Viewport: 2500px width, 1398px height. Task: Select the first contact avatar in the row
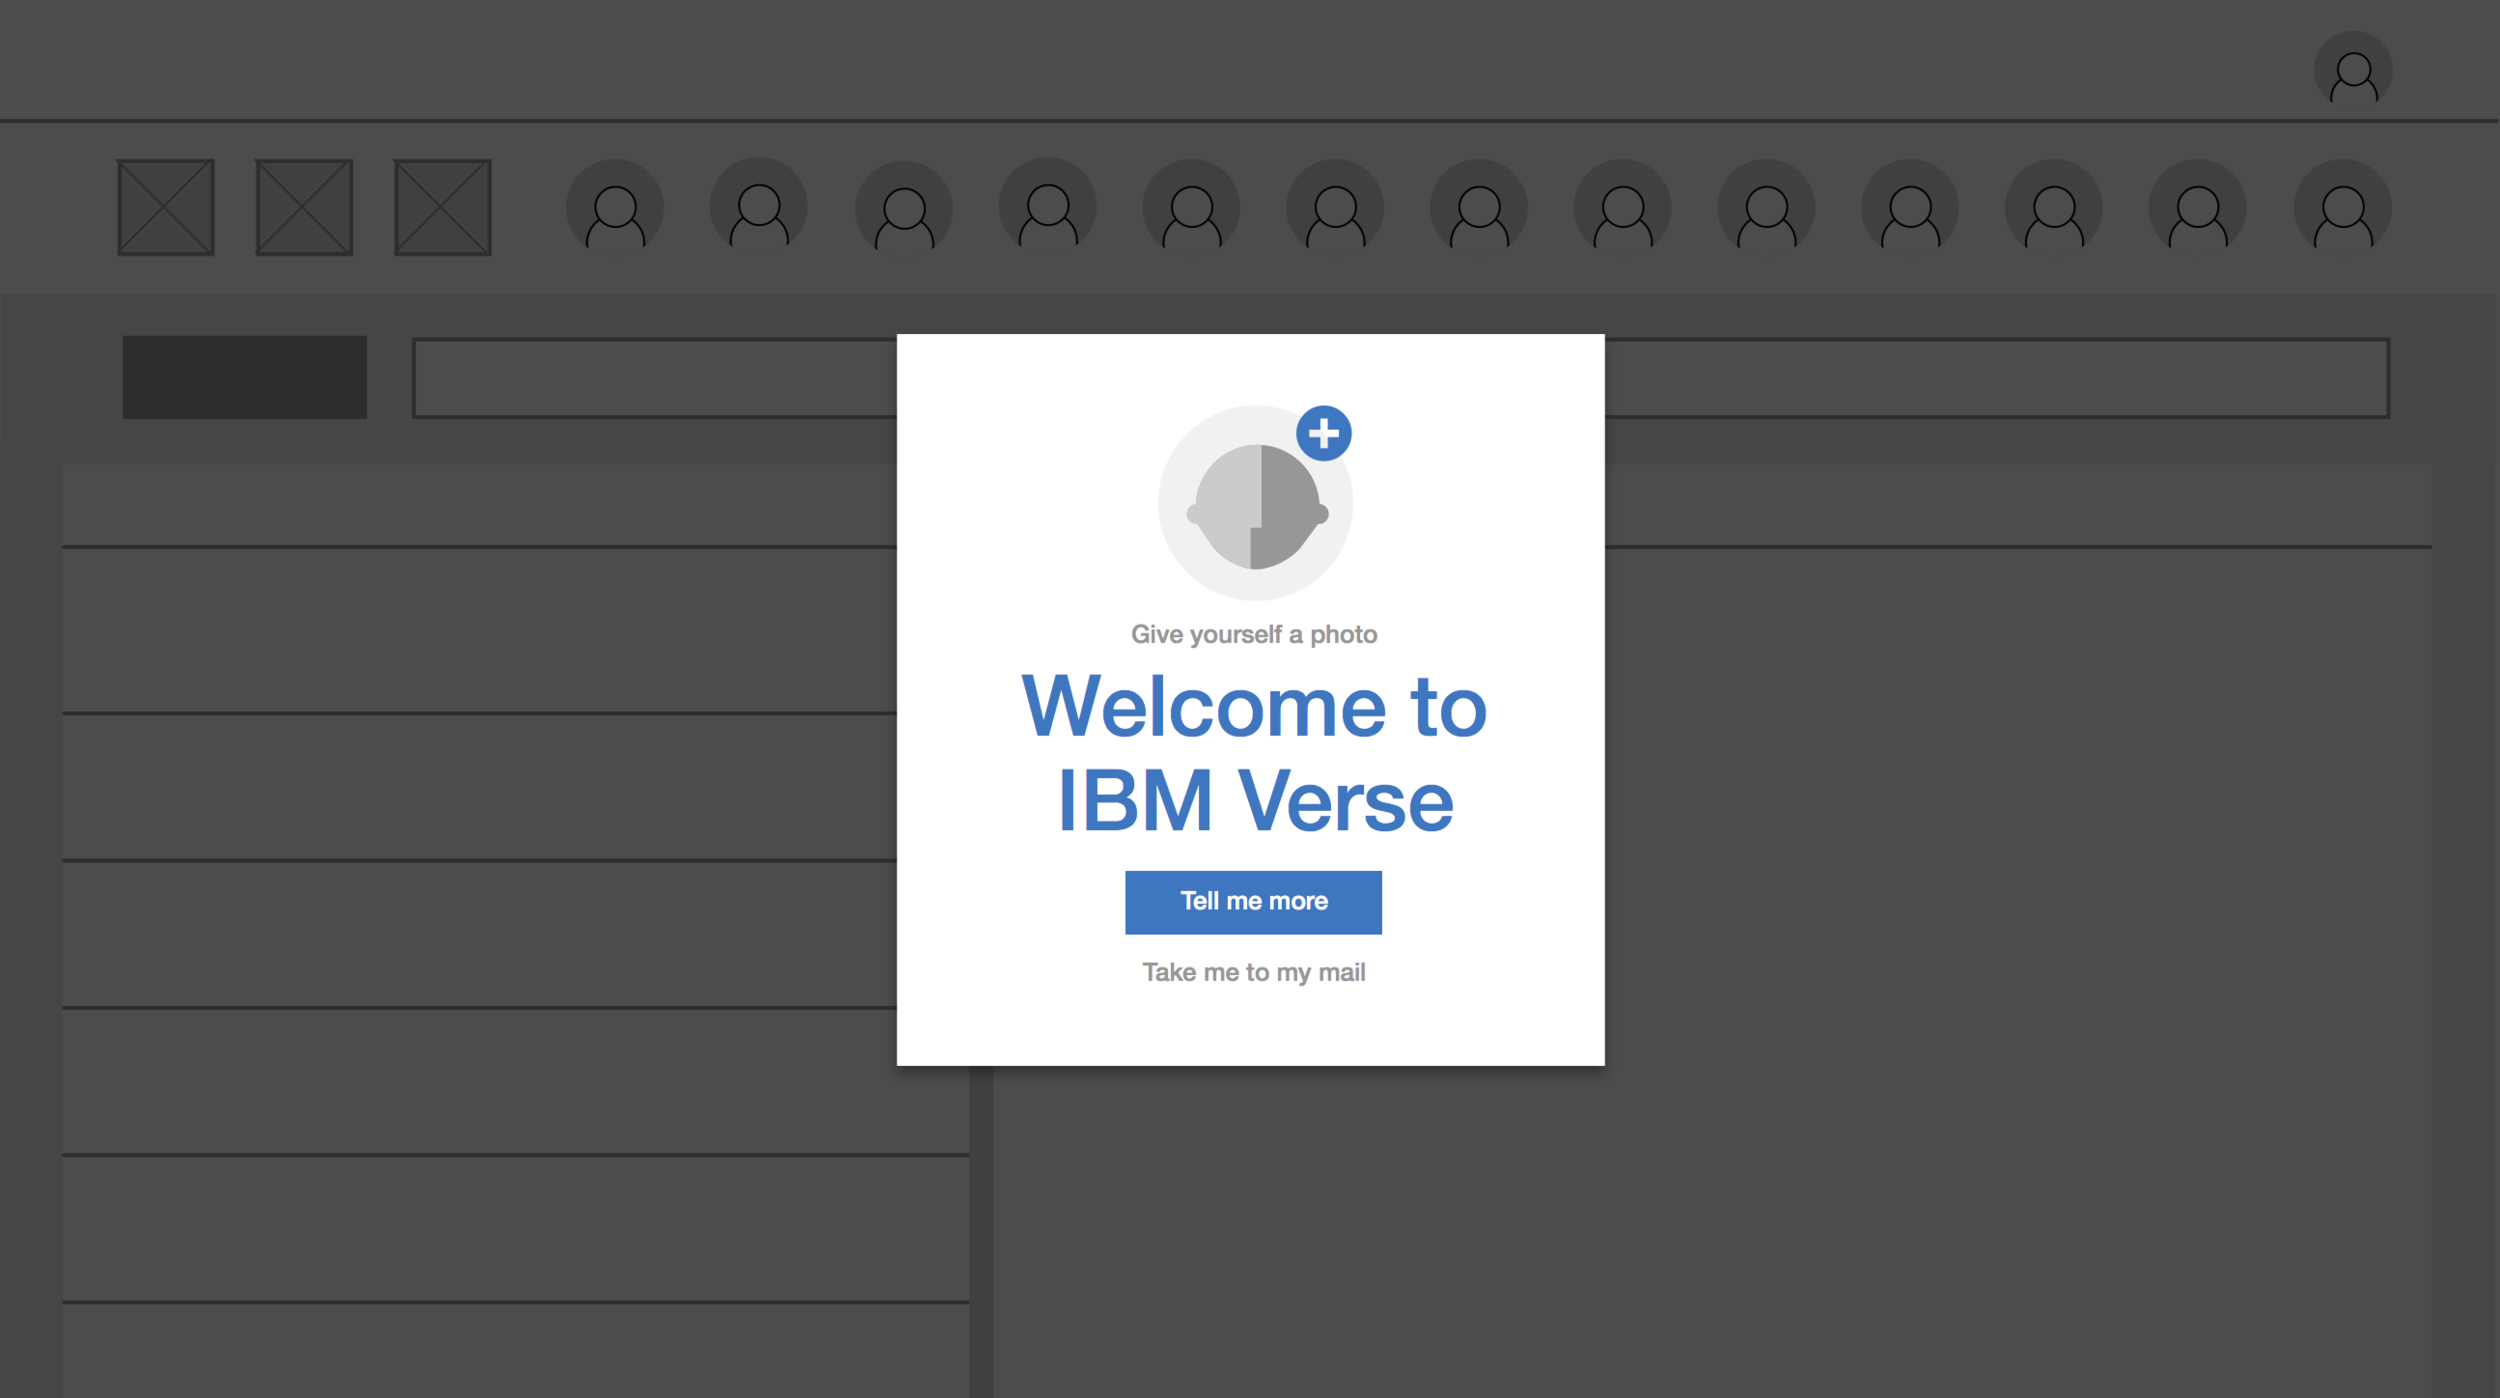615,208
